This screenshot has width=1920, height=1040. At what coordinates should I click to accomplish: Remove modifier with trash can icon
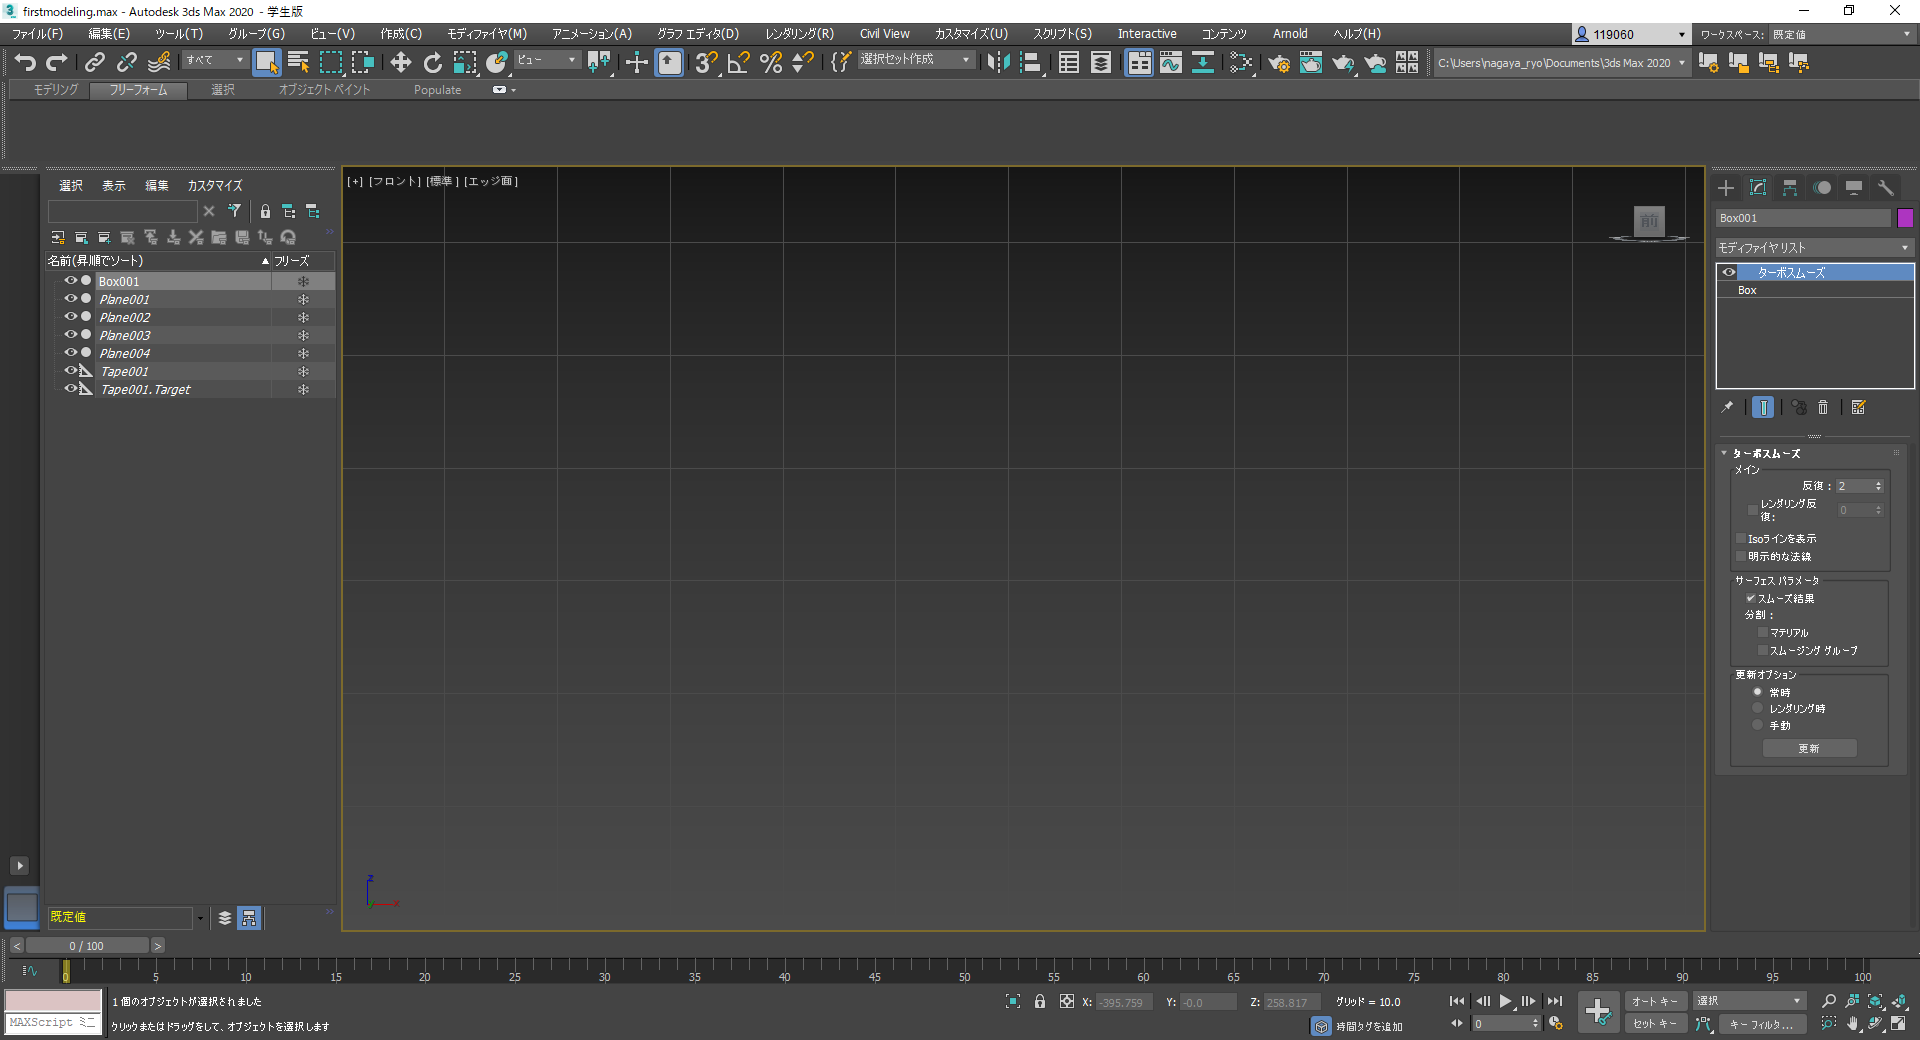[x=1823, y=407]
